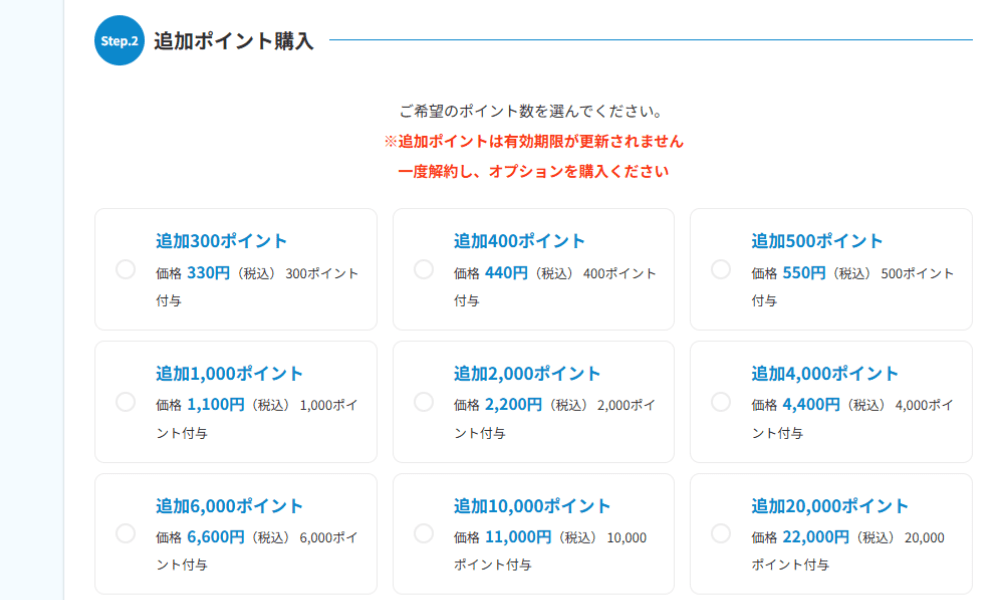
Task: Select radio for 追加1,000ポイント
Action: click(126, 402)
